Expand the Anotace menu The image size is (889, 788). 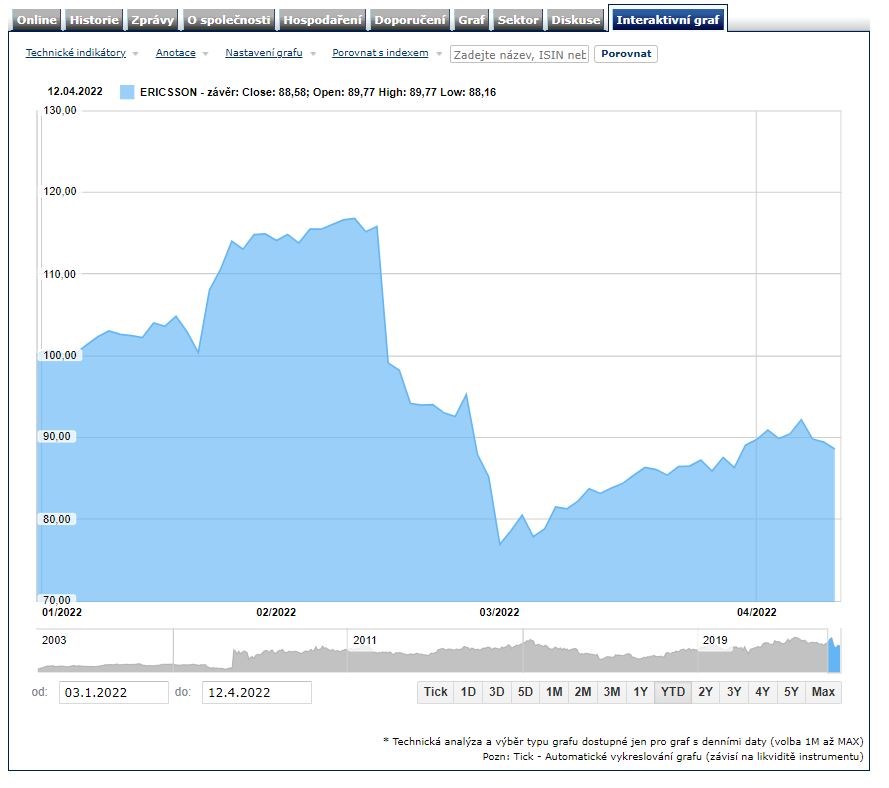click(x=176, y=53)
